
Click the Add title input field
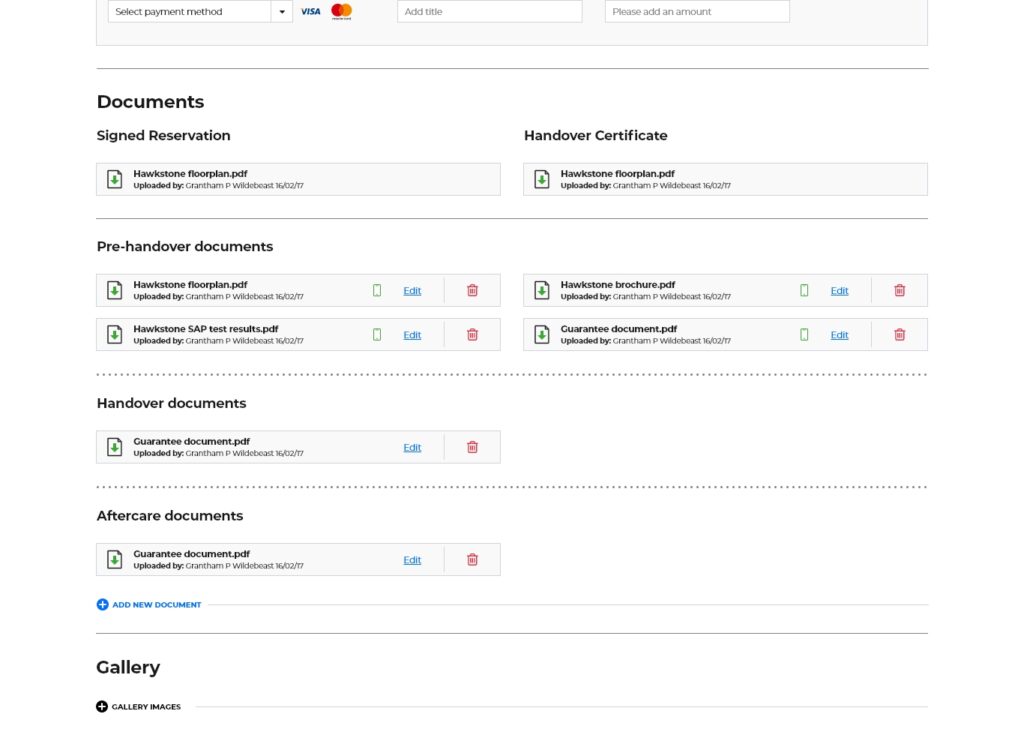tap(489, 12)
